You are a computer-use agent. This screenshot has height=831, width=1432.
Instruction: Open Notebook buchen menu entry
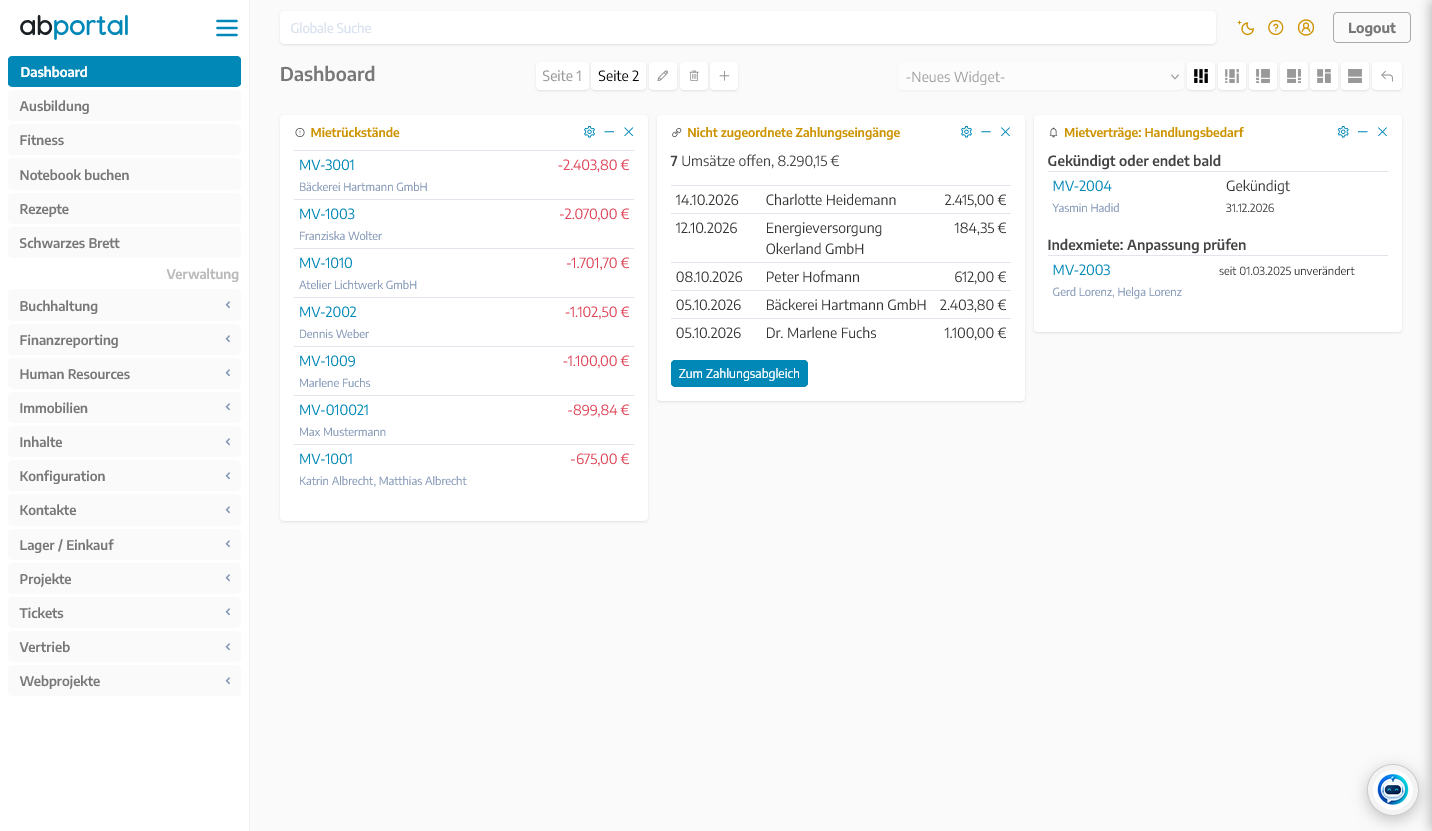[124, 175]
